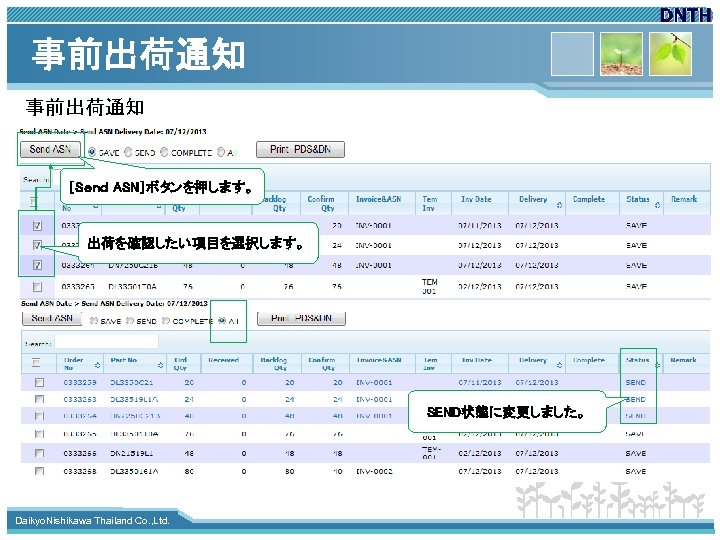Select SAVE radio in upper filter row
The height and width of the screenshot is (540, 720).
92,152
